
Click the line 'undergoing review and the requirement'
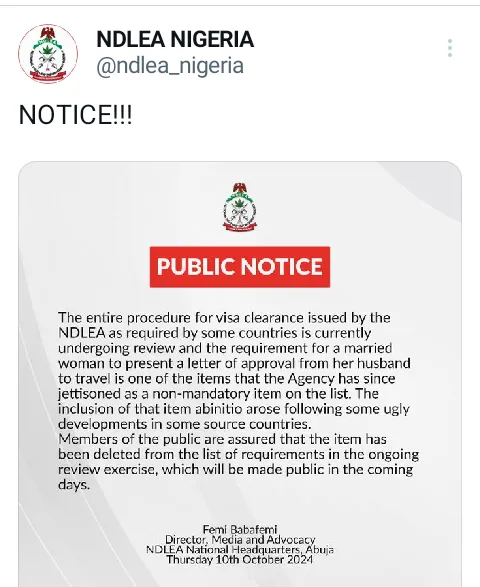225,348
